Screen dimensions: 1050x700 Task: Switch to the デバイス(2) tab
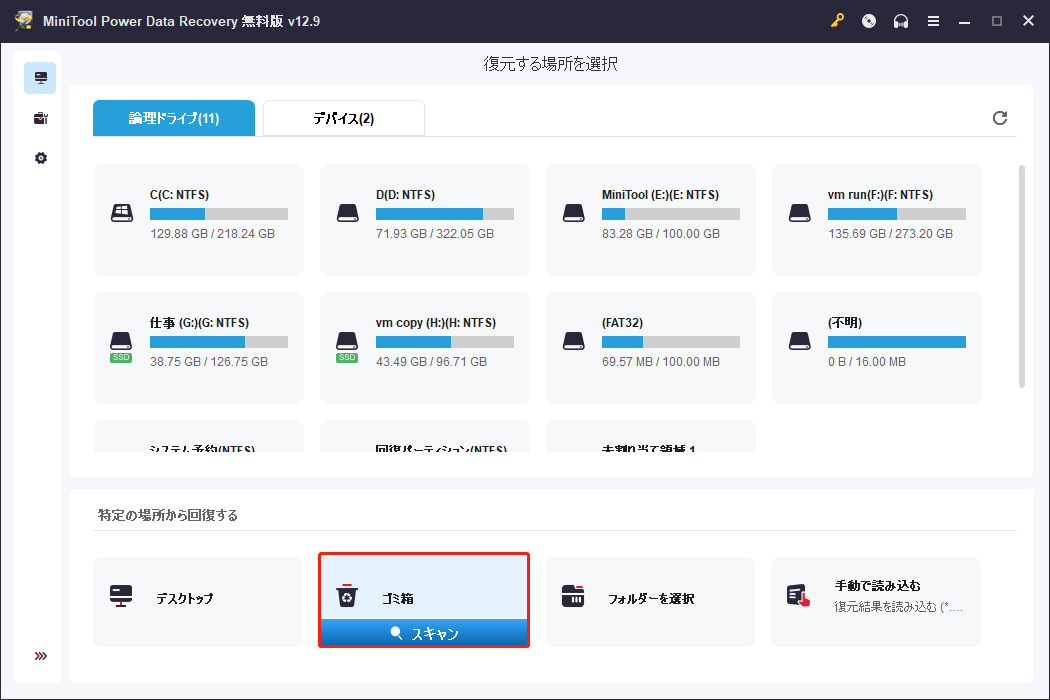click(344, 118)
